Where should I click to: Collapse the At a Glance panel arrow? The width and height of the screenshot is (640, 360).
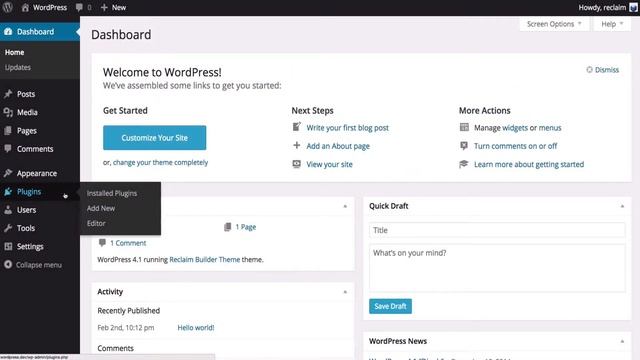[345, 207]
